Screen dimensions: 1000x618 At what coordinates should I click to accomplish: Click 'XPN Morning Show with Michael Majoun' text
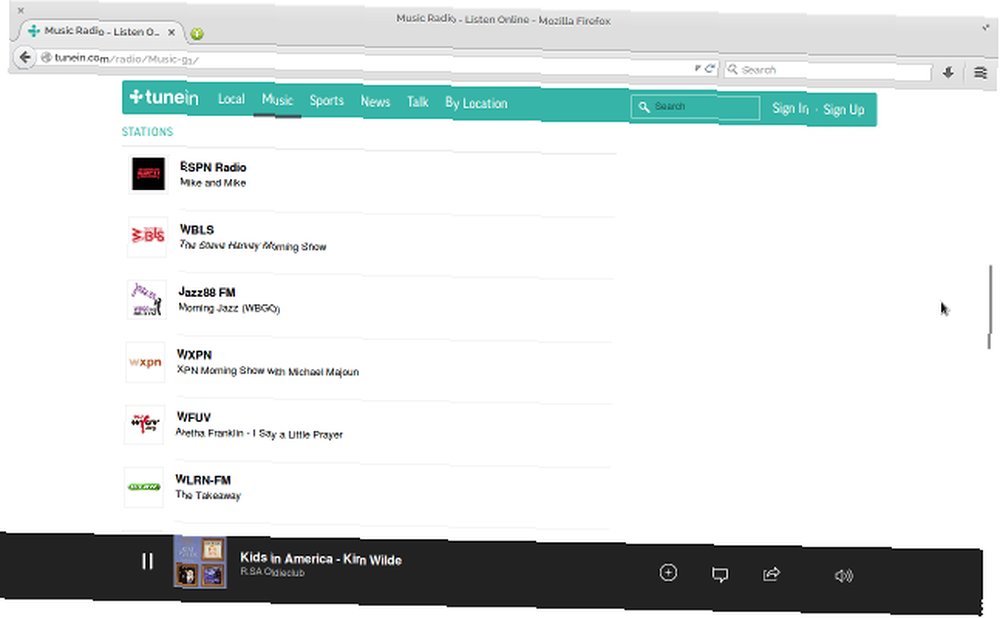(x=268, y=371)
